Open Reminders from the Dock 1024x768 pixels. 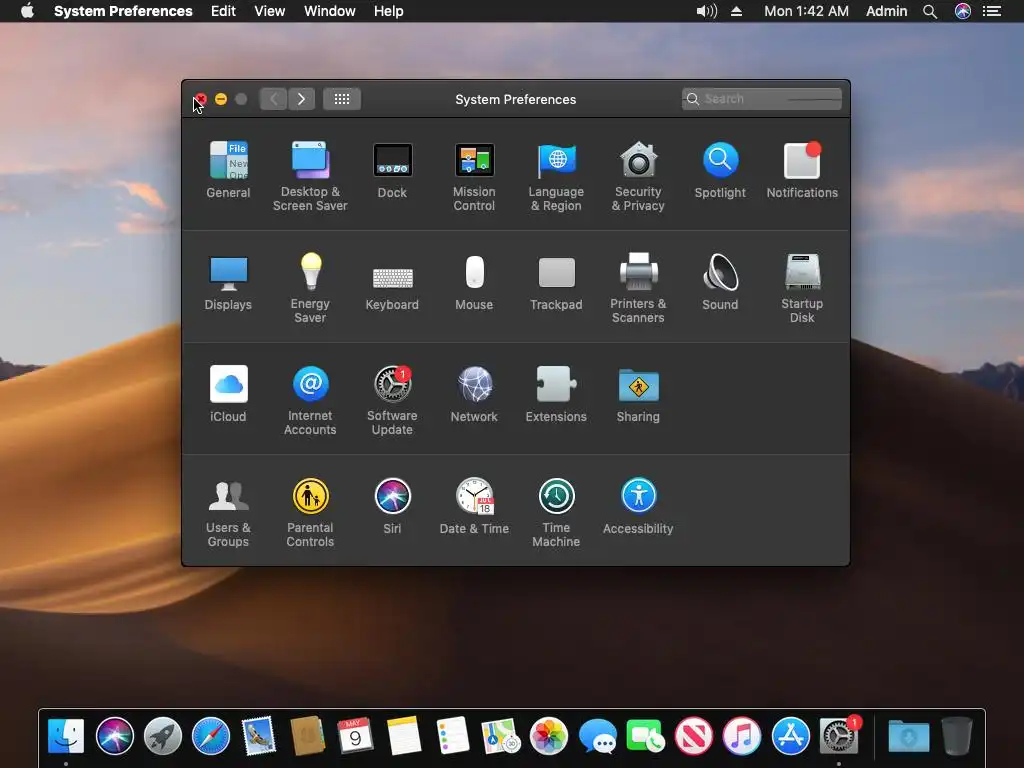(x=453, y=736)
